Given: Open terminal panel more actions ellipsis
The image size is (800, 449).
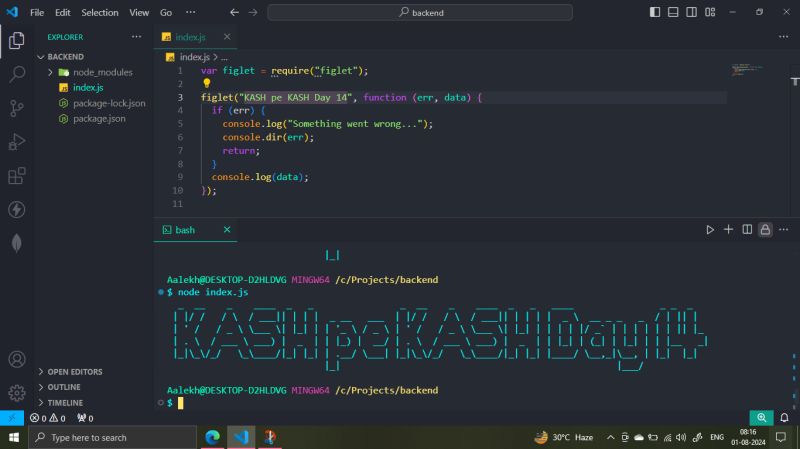Looking at the screenshot, I should [784, 230].
